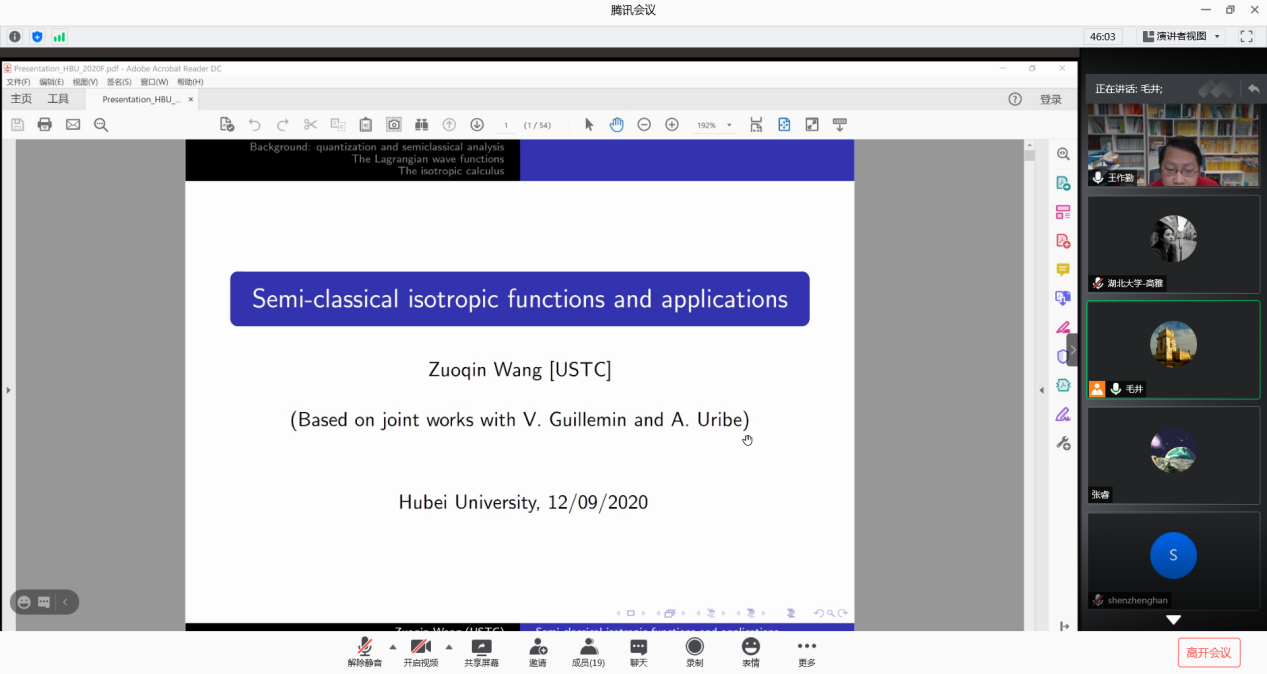Open the 表情 emoji reactions

(x=750, y=653)
